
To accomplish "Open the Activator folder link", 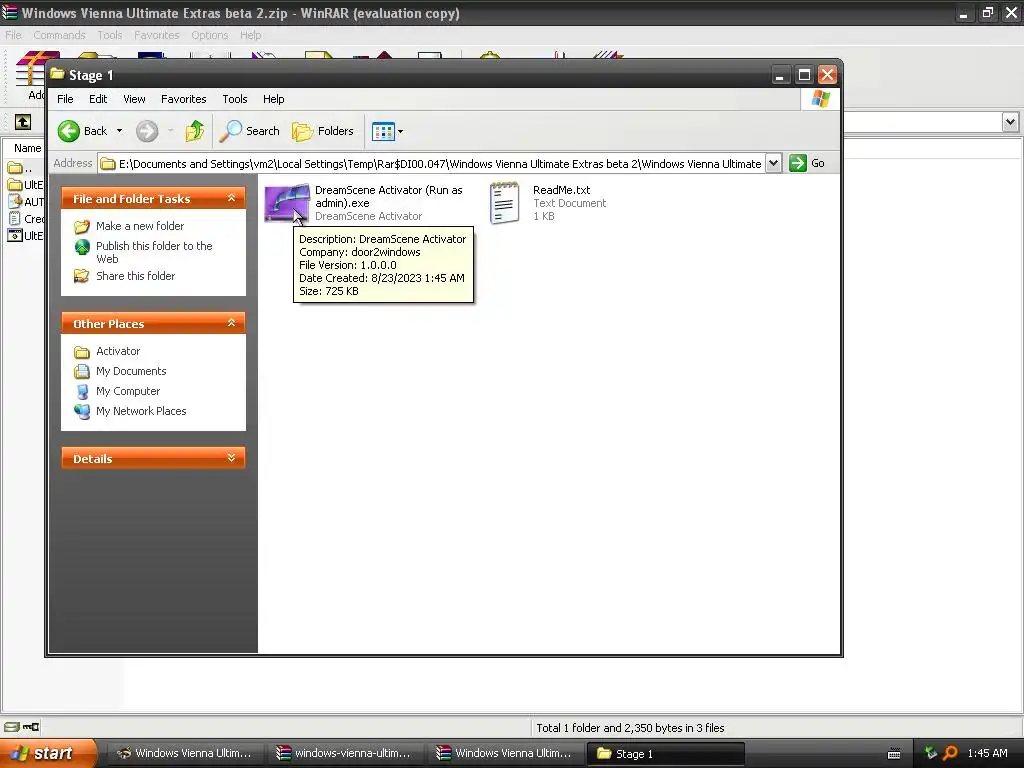I will [x=118, y=351].
